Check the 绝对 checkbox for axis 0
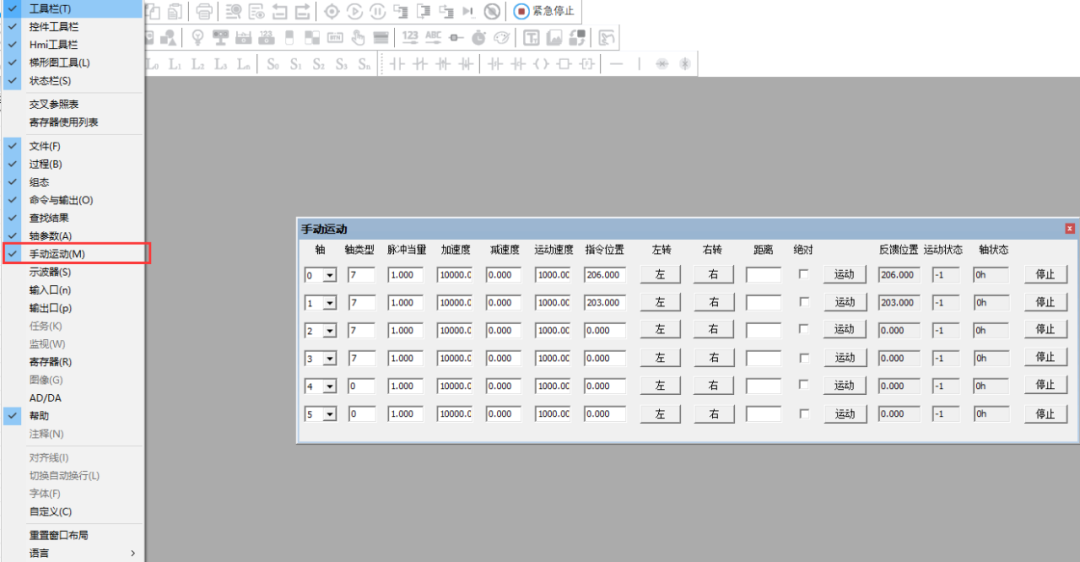 pos(803,274)
